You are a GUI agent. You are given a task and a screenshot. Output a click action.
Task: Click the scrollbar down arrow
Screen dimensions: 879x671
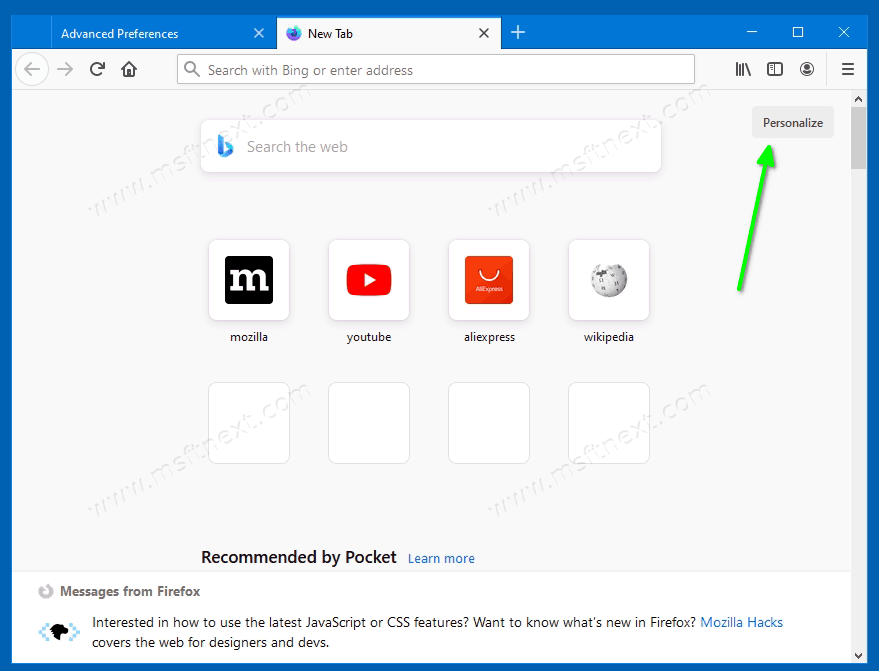point(858,655)
